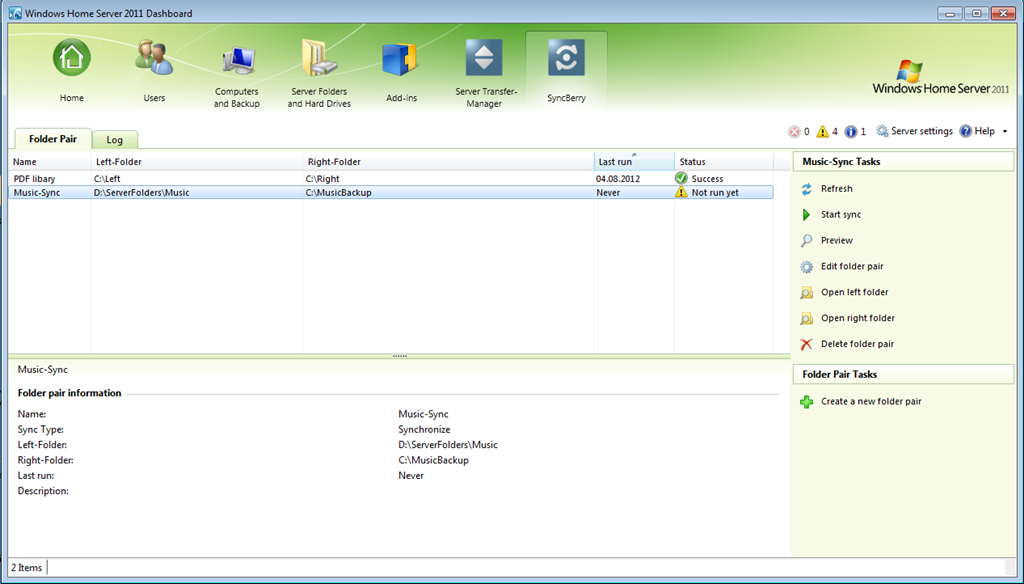This screenshot has height=584, width=1024.
Task: Select the Music-Sync row name
Action: point(37,193)
